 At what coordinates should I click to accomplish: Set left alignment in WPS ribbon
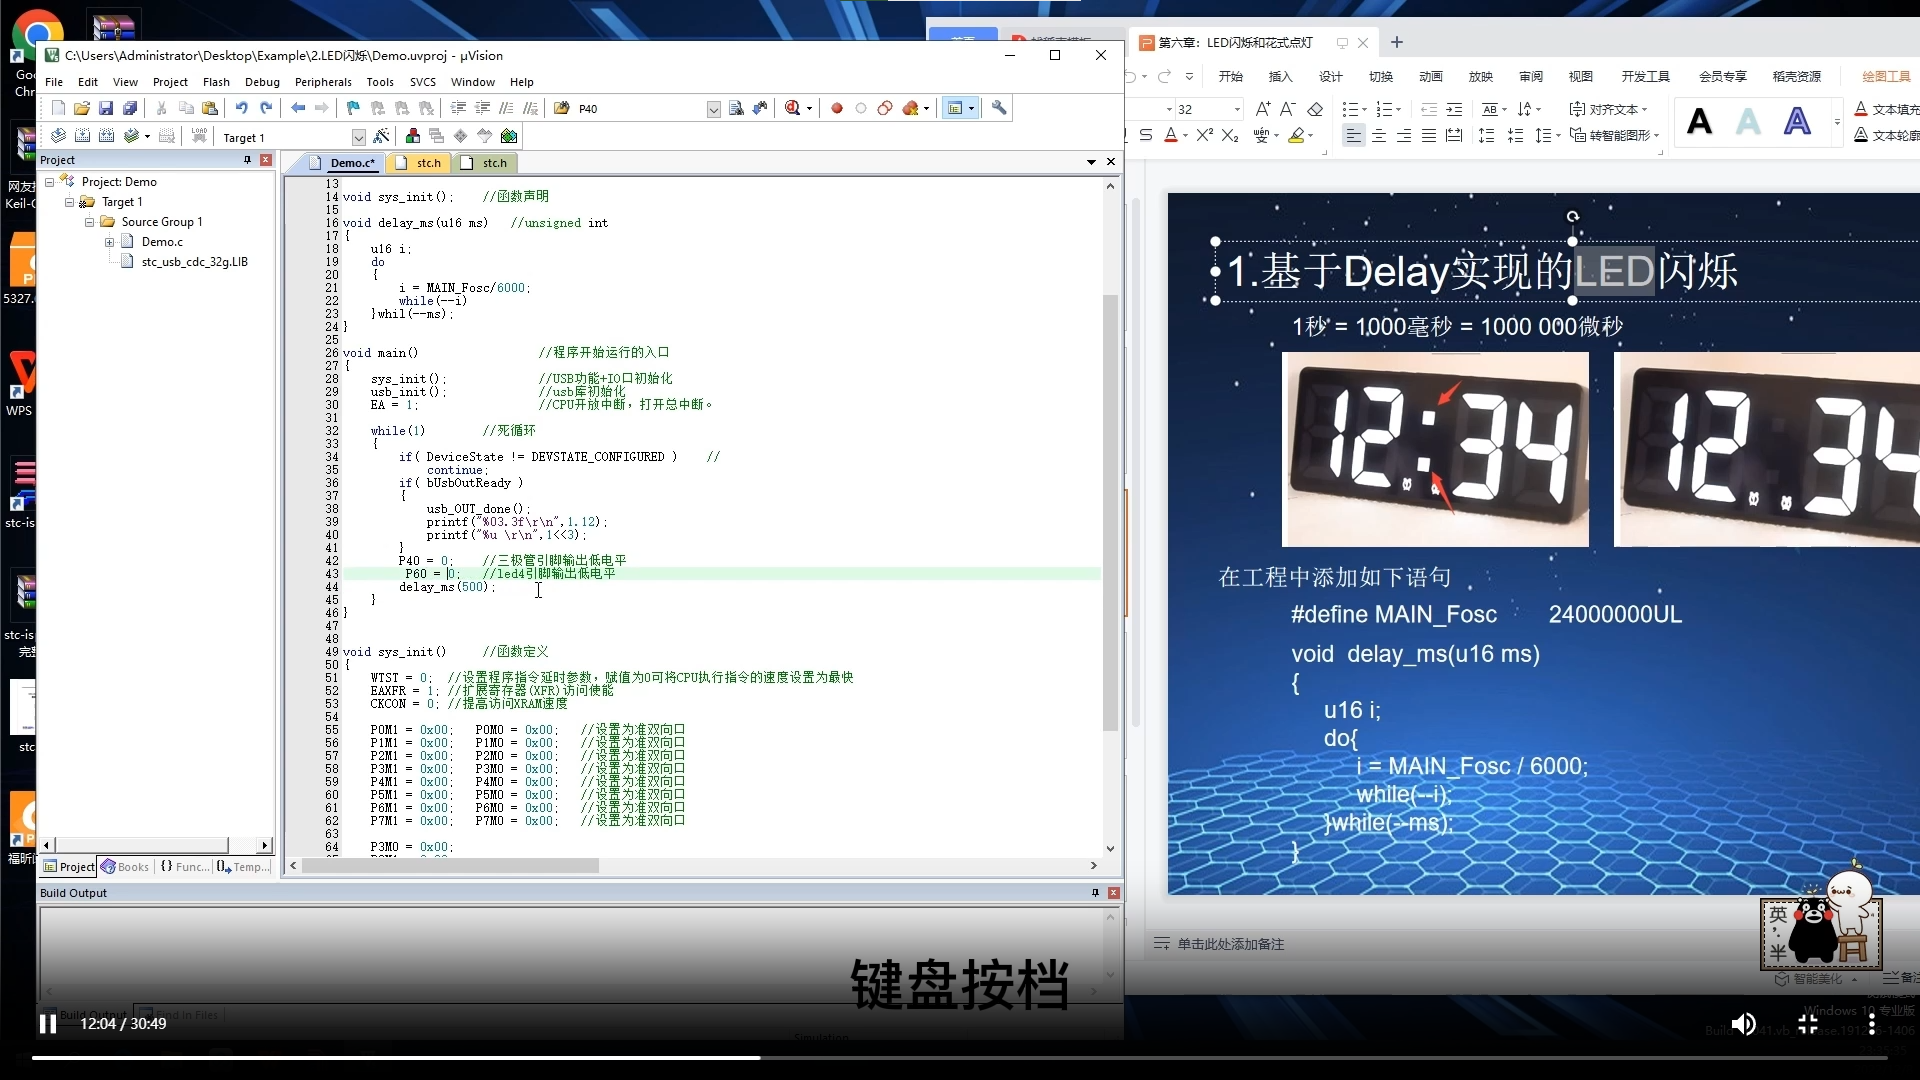click(1353, 136)
